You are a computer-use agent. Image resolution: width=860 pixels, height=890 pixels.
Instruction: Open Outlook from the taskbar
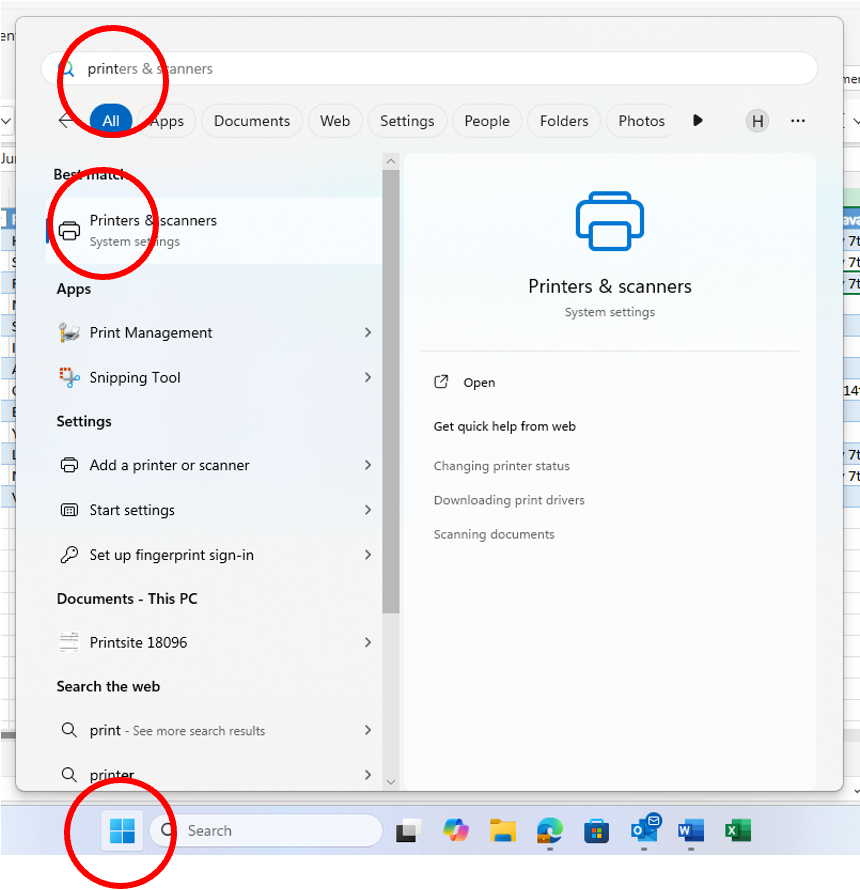(x=644, y=830)
